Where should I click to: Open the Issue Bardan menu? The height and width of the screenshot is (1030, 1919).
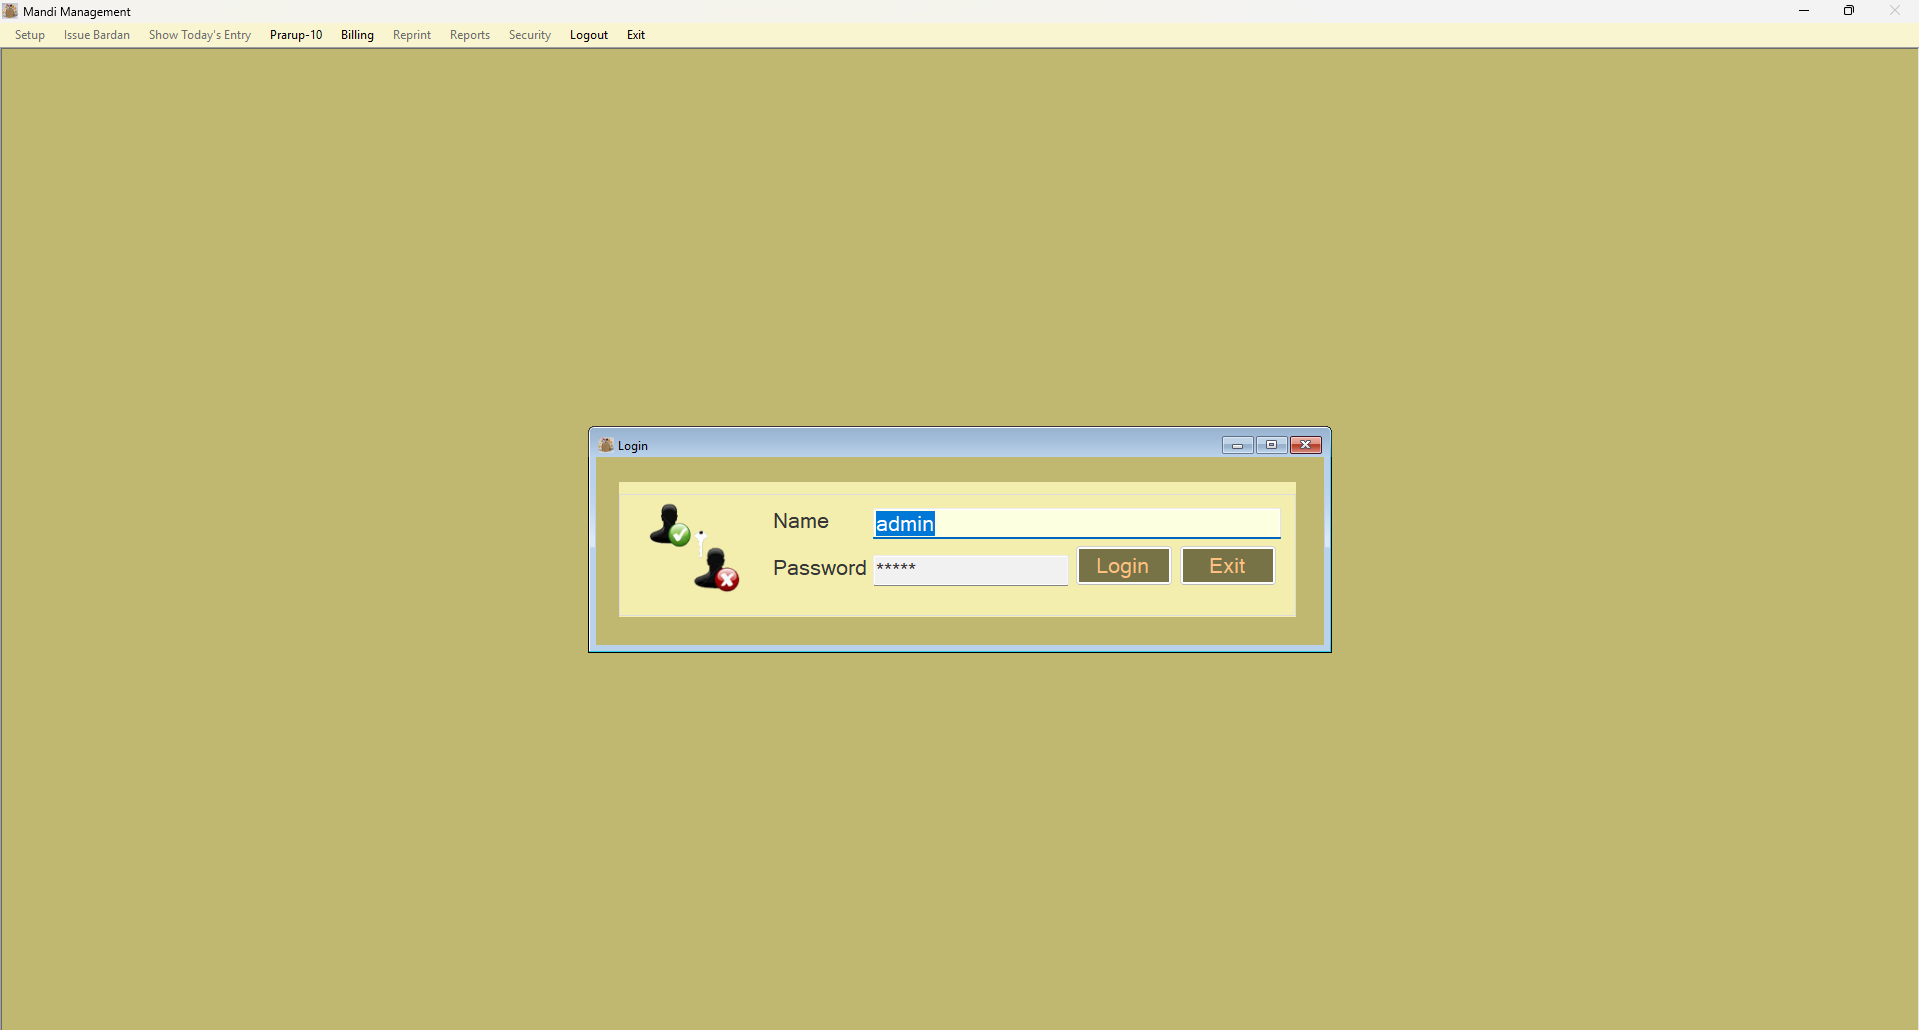click(97, 35)
